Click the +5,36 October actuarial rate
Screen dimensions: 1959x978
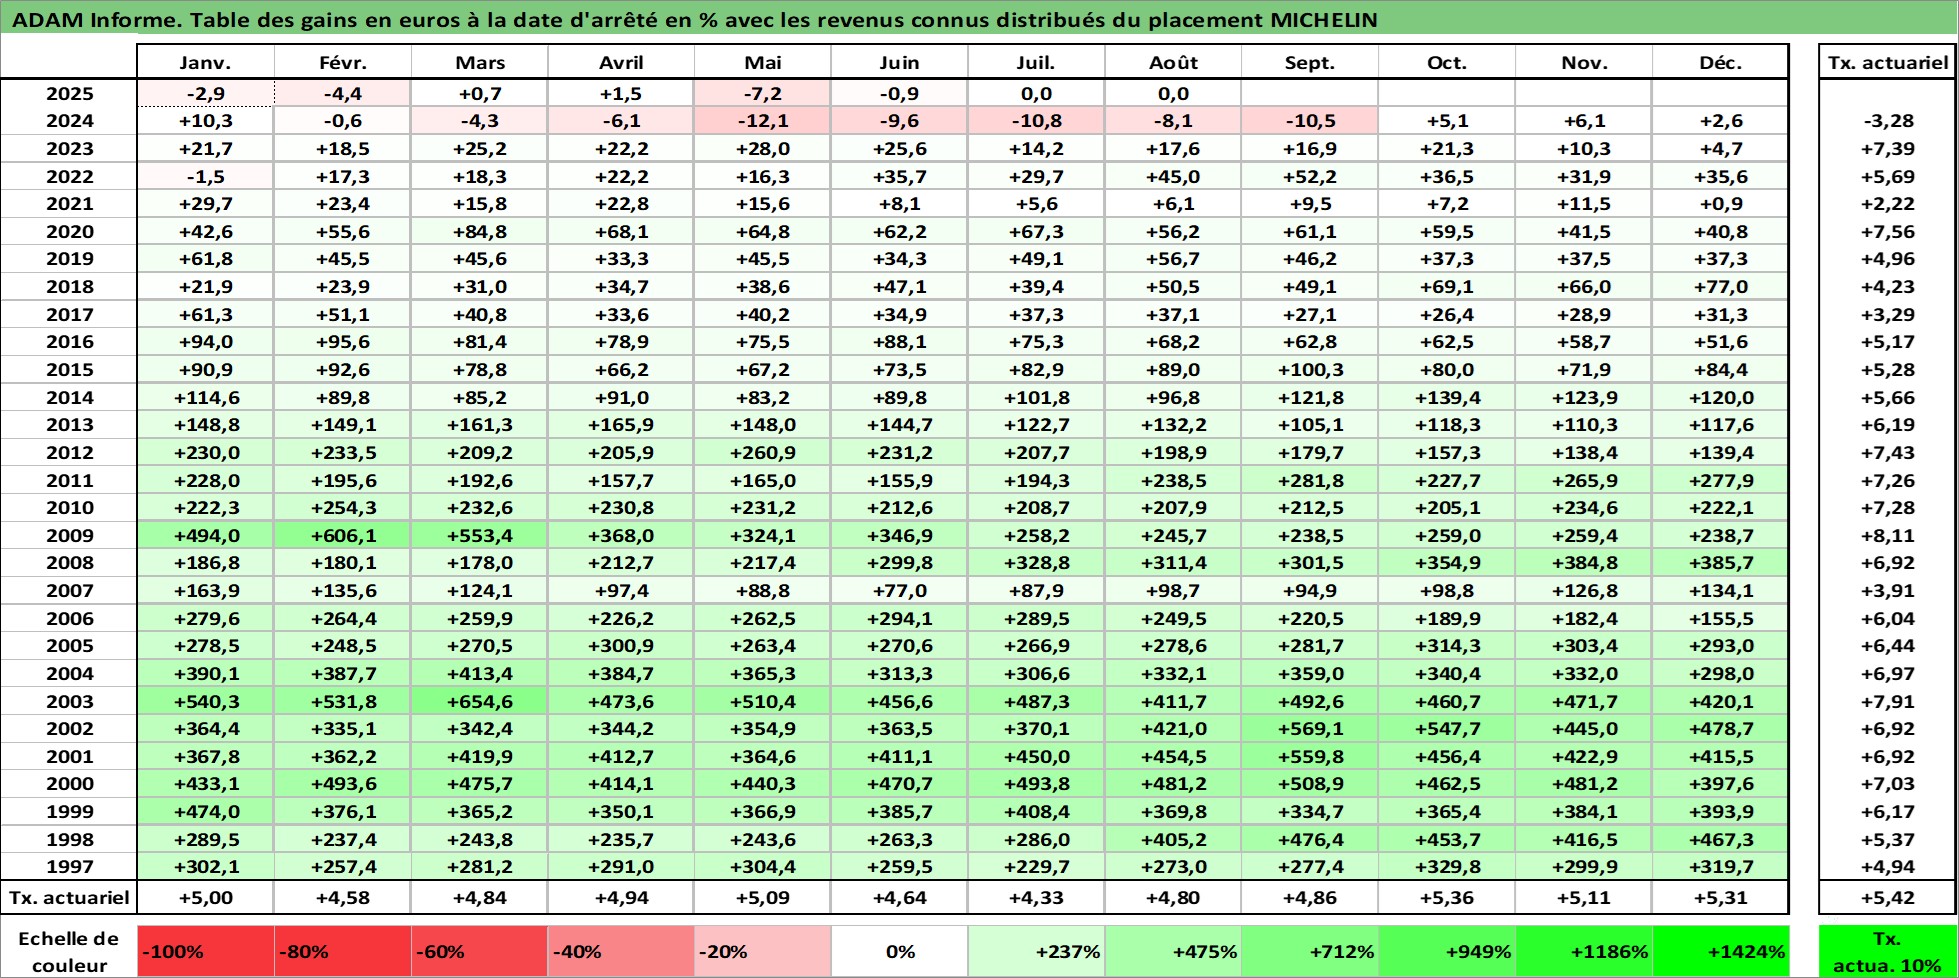[x=1447, y=897]
